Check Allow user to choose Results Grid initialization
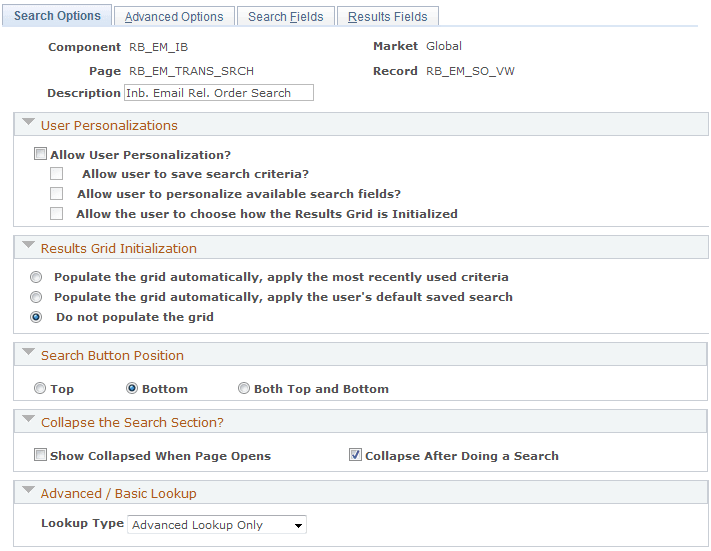 click(x=57, y=214)
